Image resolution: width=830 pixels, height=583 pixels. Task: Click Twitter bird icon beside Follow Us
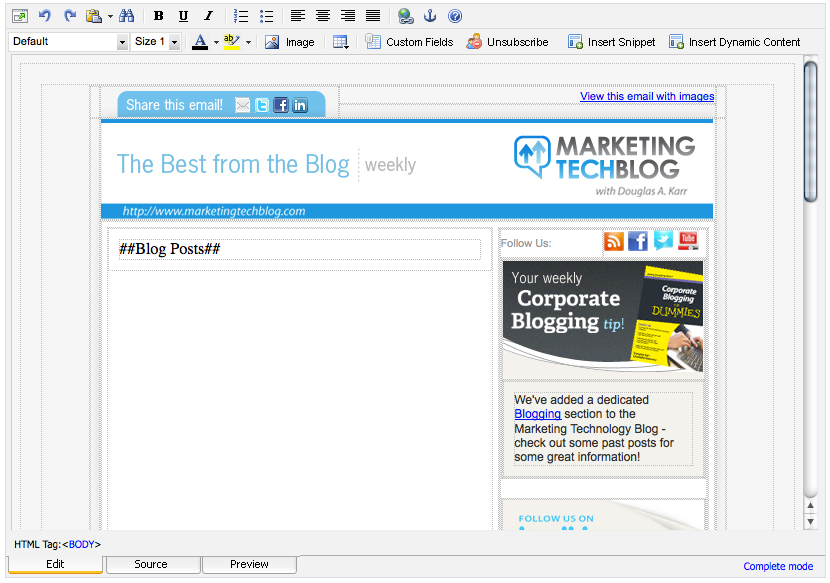pyautogui.click(x=663, y=240)
